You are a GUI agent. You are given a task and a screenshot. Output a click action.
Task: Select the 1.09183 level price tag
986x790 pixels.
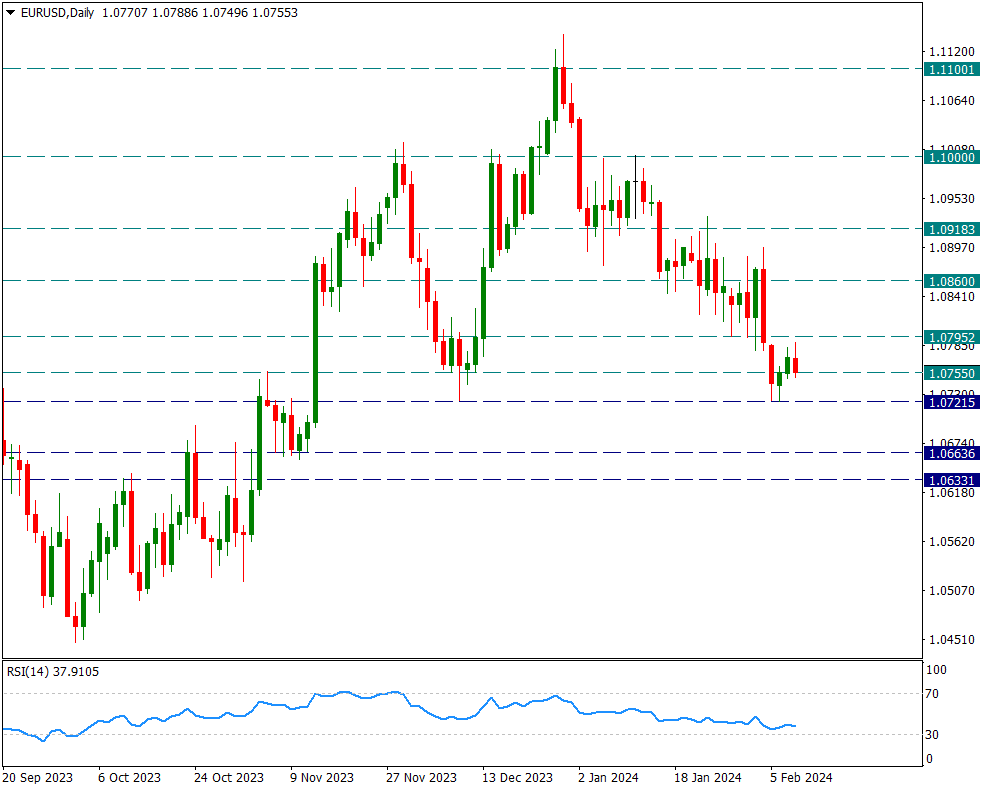951,230
